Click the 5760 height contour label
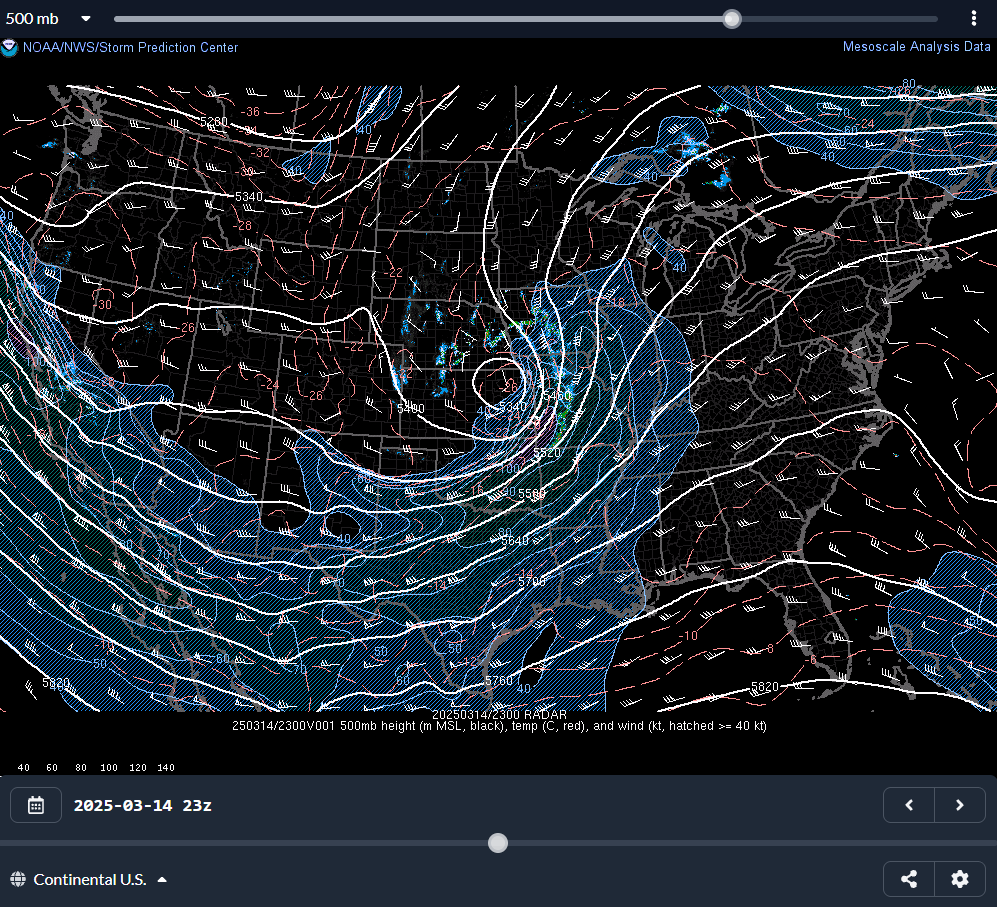 (x=498, y=681)
